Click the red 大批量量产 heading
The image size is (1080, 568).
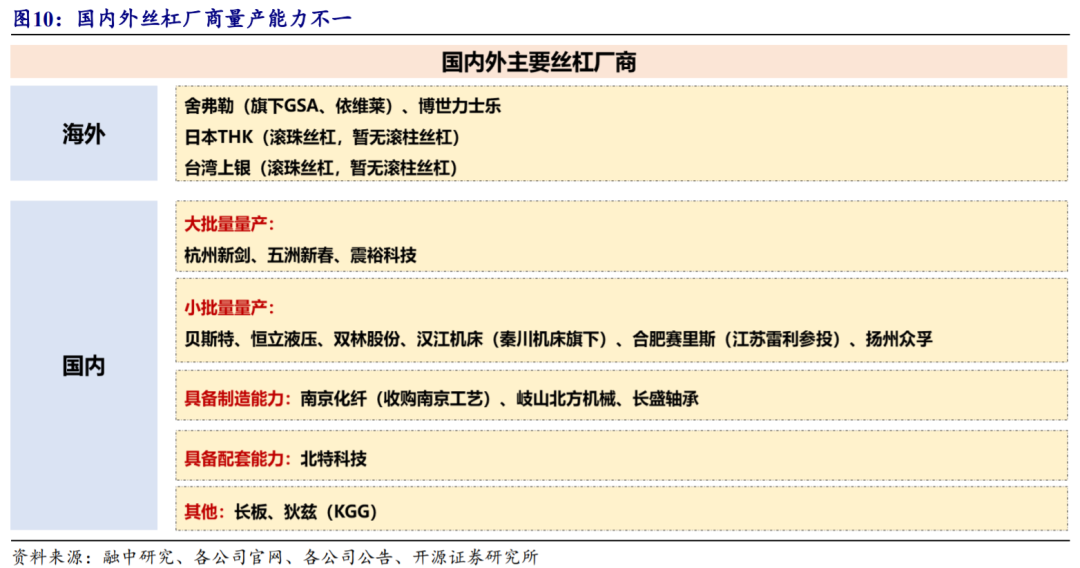coord(229,224)
